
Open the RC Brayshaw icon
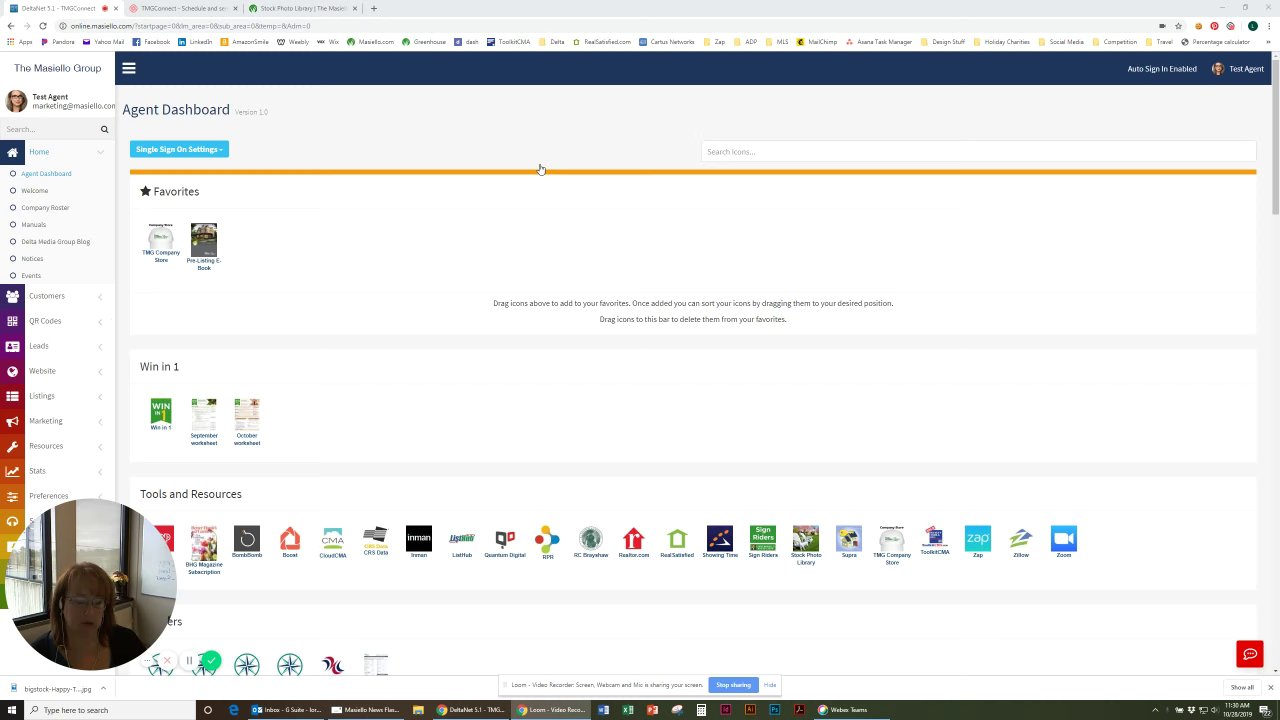click(591, 542)
